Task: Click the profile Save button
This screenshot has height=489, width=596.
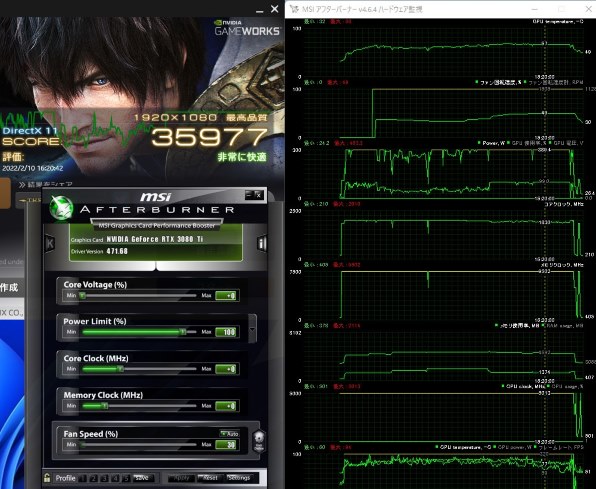Action: coord(144,478)
